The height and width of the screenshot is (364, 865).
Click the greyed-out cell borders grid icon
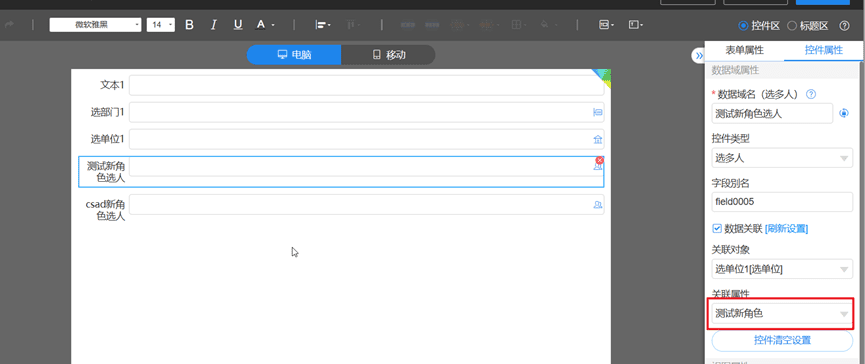click(x=517, y=25)
